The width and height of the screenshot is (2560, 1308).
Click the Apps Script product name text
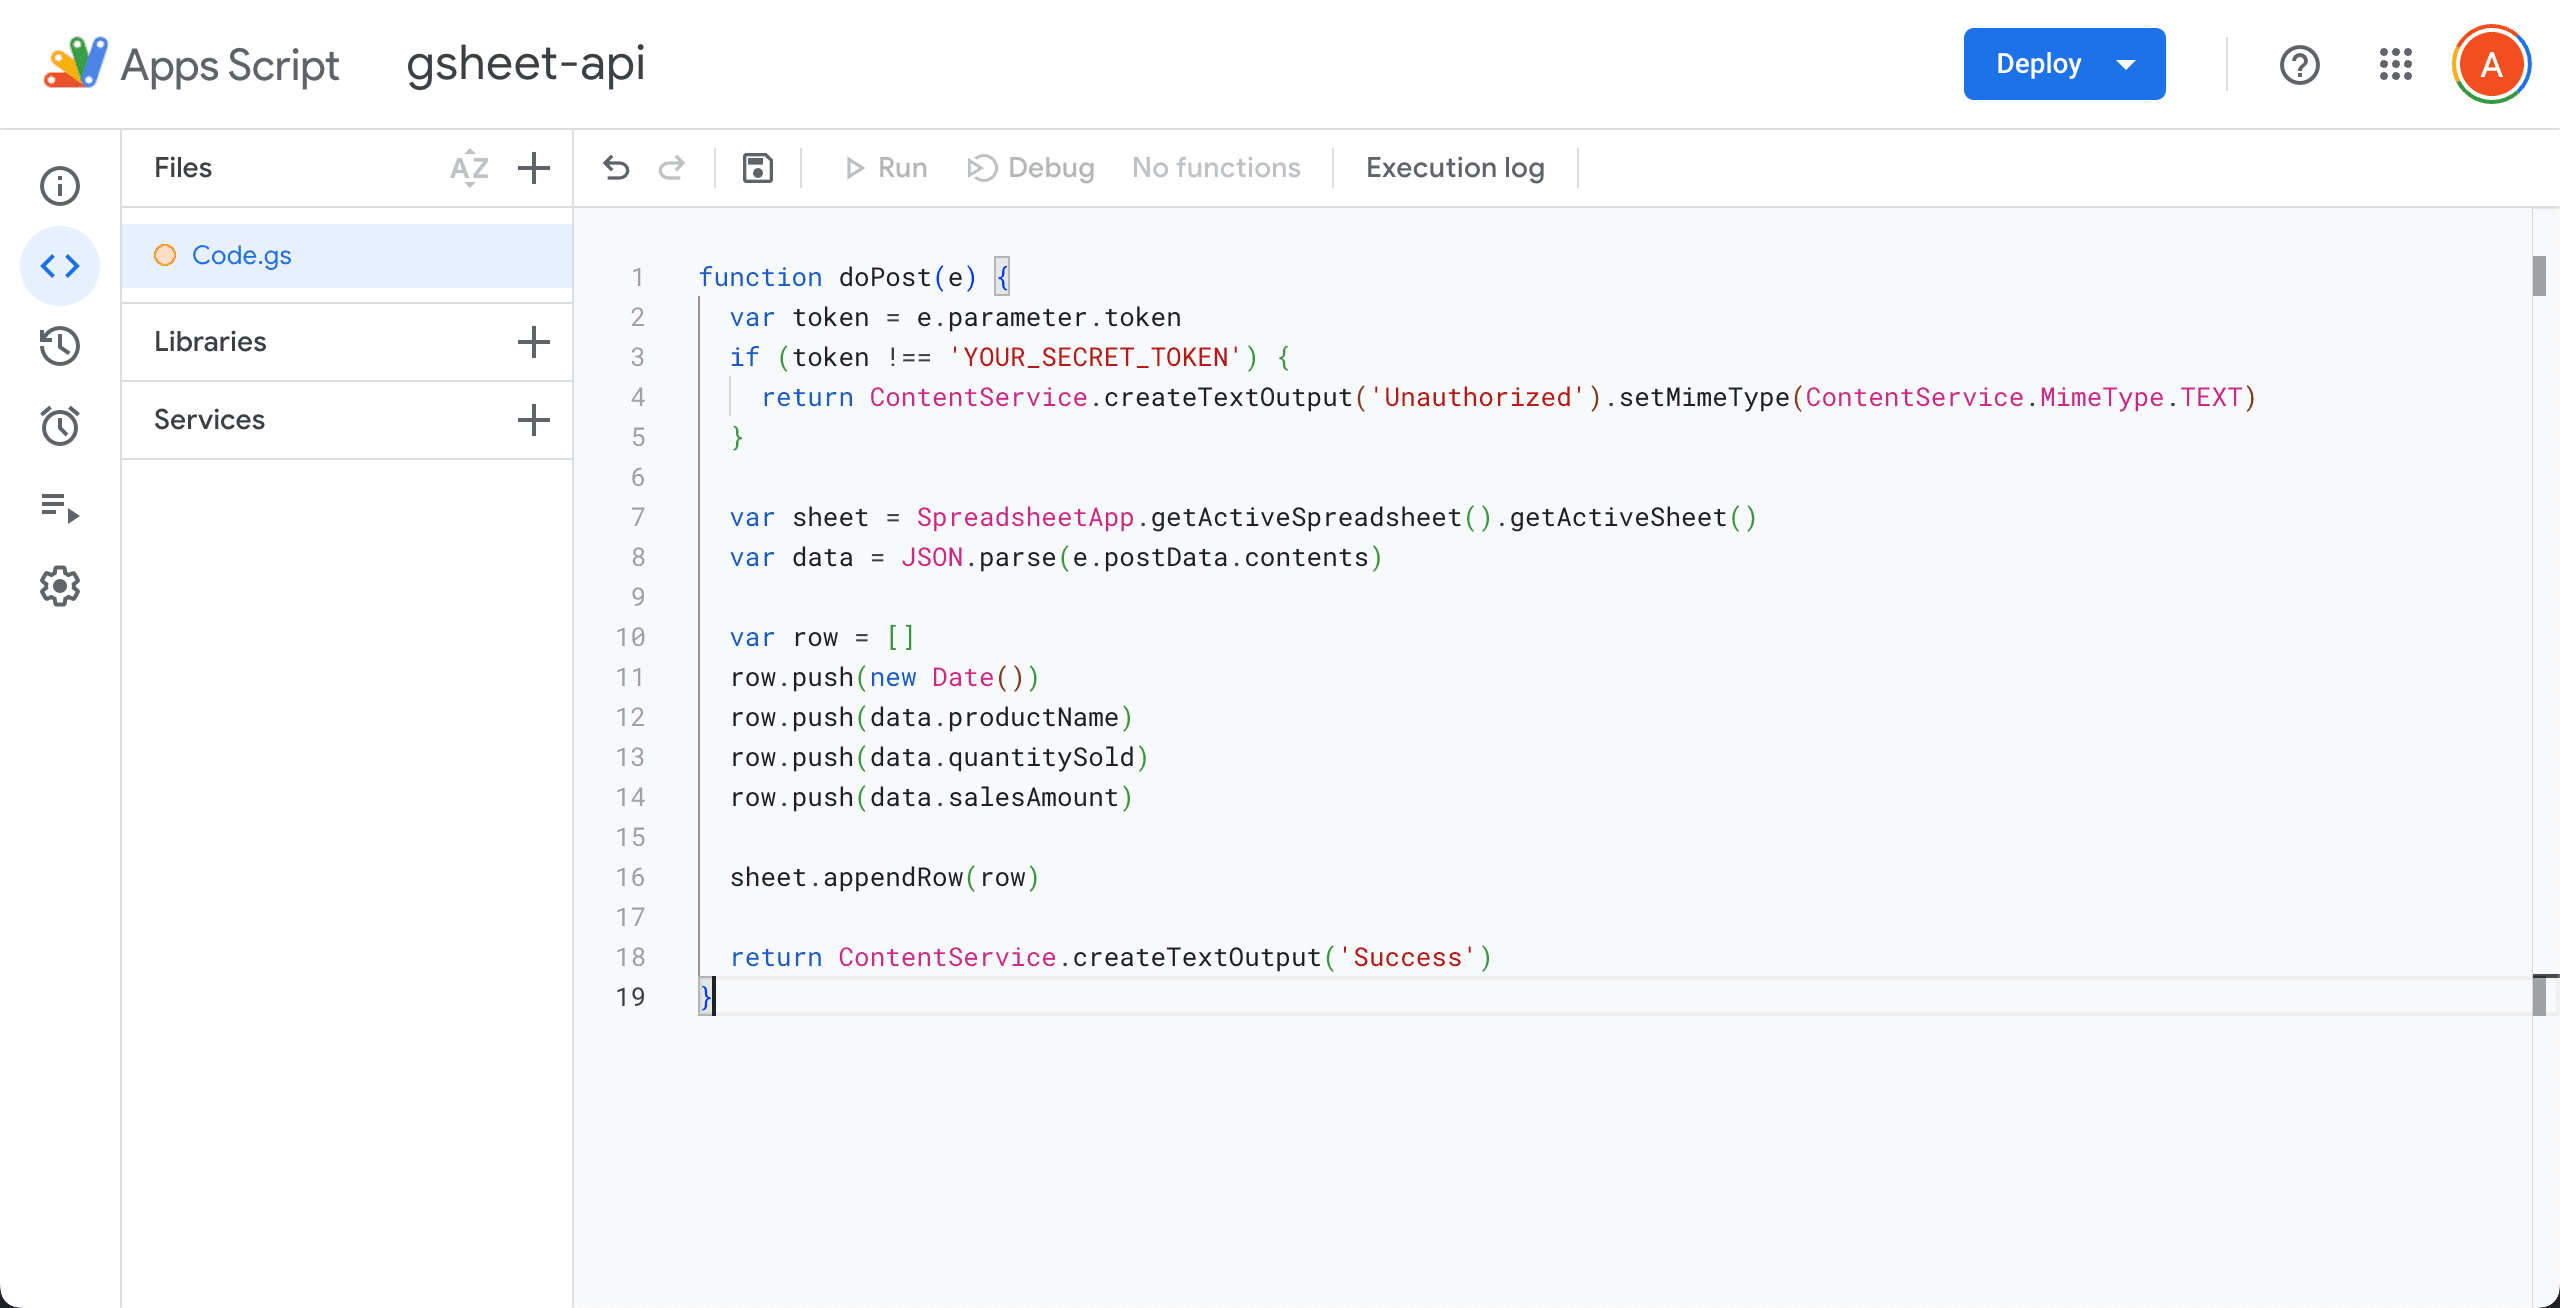[x=230, y=65]
